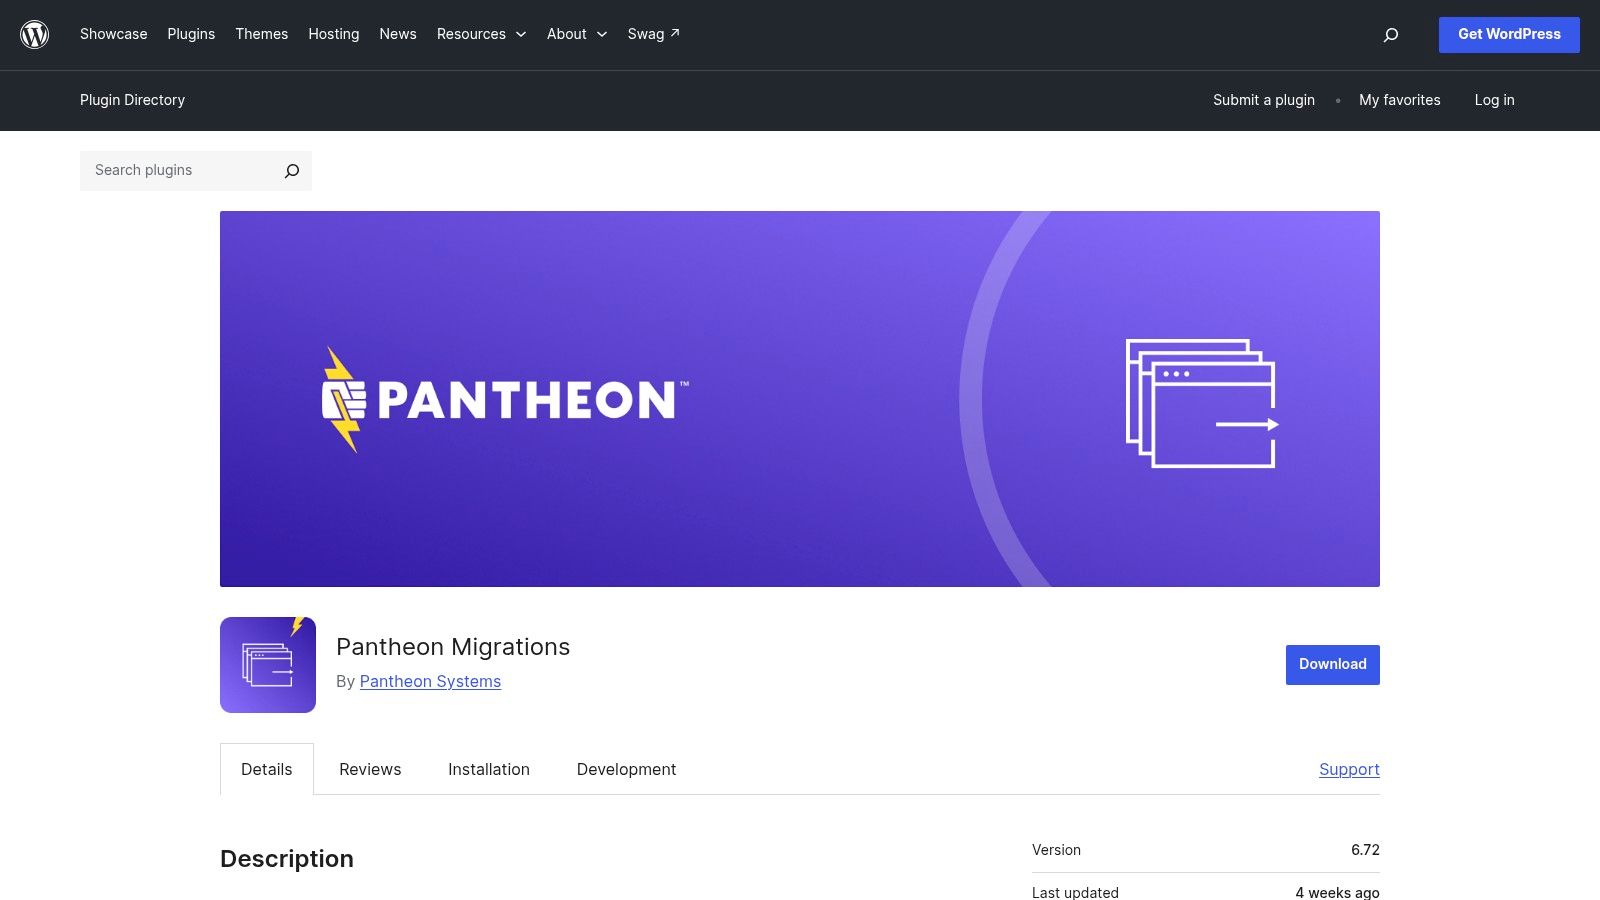Click the Log in link
The image size is (1600, 900).
pos(1494,100)
